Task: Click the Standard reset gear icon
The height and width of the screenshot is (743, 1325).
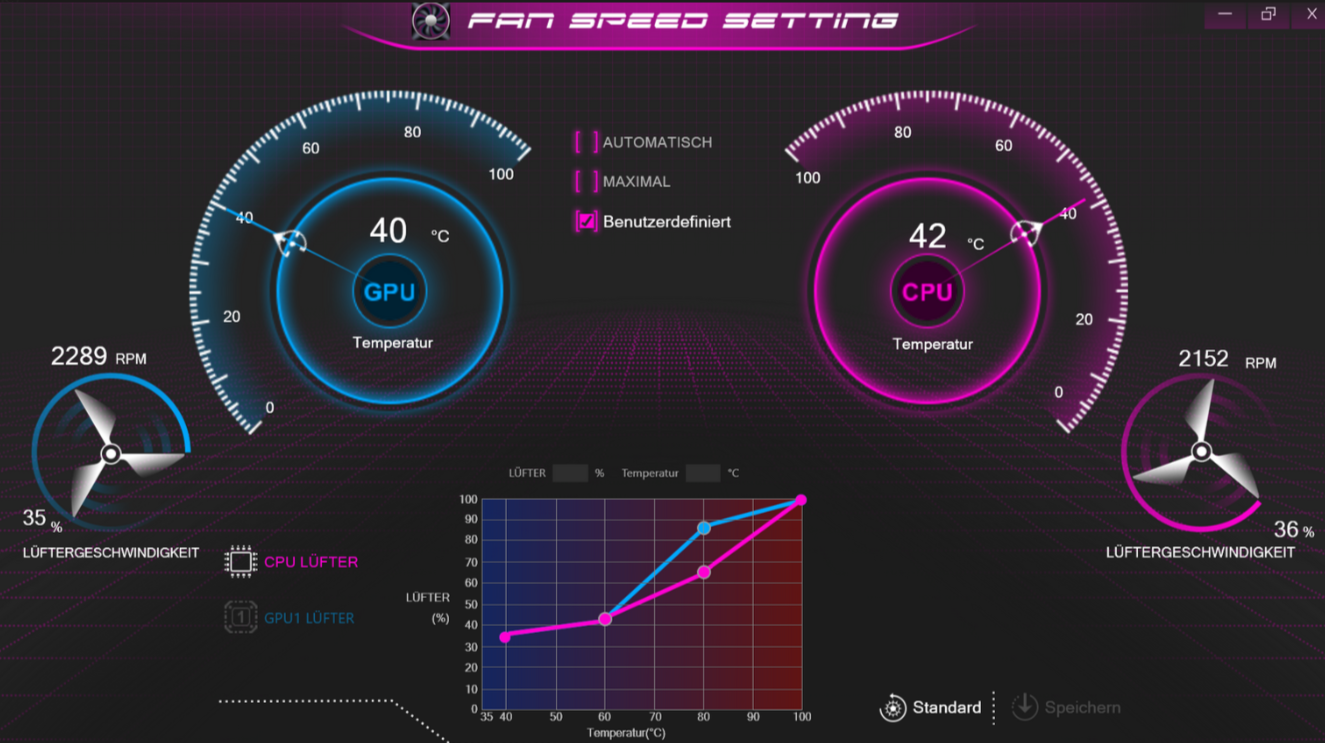Action: [892, 708]
